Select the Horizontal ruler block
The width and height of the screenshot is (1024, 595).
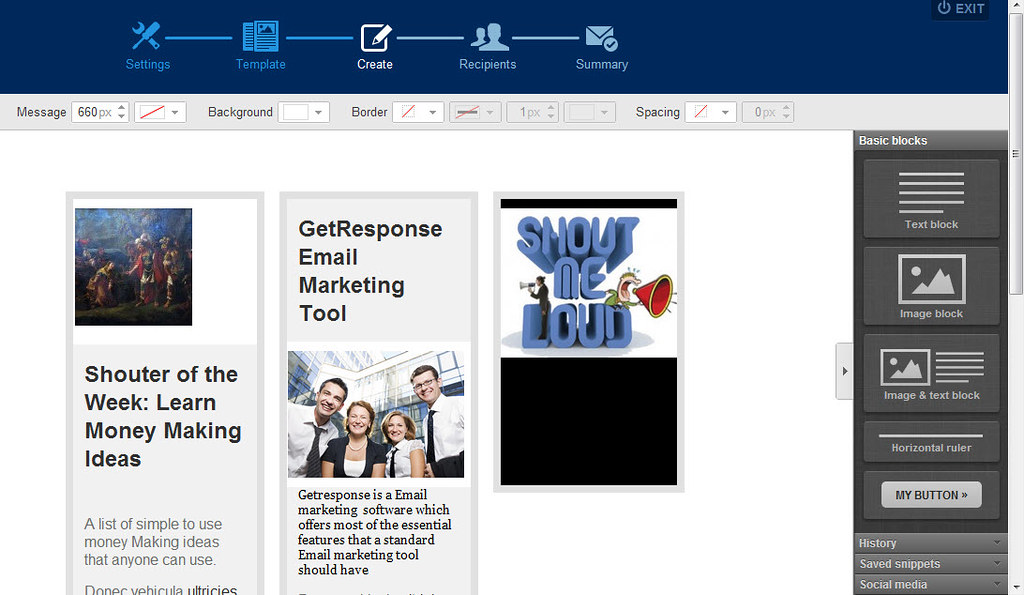click(931, 442)
